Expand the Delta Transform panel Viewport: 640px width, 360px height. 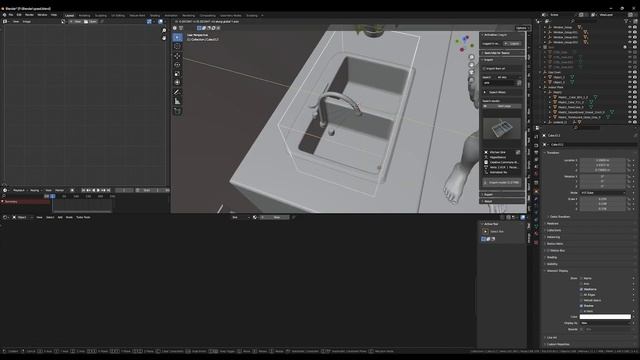[560, 217]
